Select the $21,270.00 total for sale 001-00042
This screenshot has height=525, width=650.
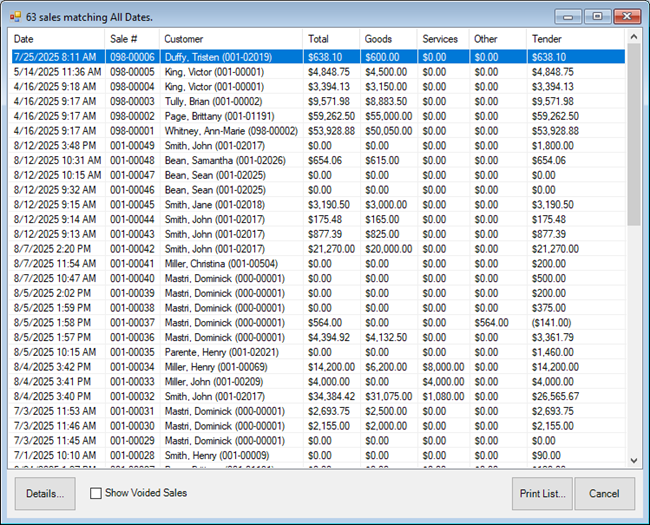click(331, 249)
